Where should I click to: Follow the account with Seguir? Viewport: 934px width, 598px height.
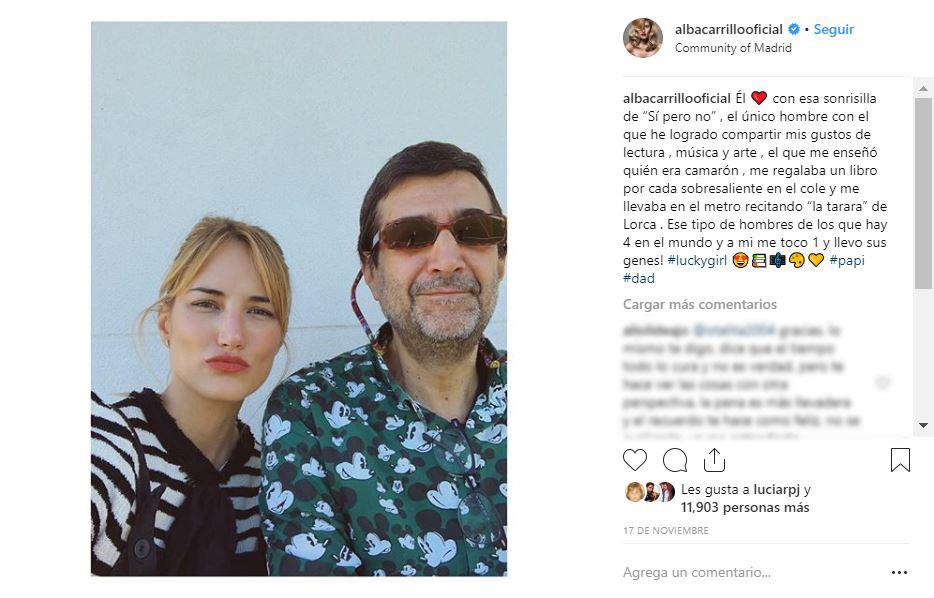pyautogui.click(x=833, y=30)
